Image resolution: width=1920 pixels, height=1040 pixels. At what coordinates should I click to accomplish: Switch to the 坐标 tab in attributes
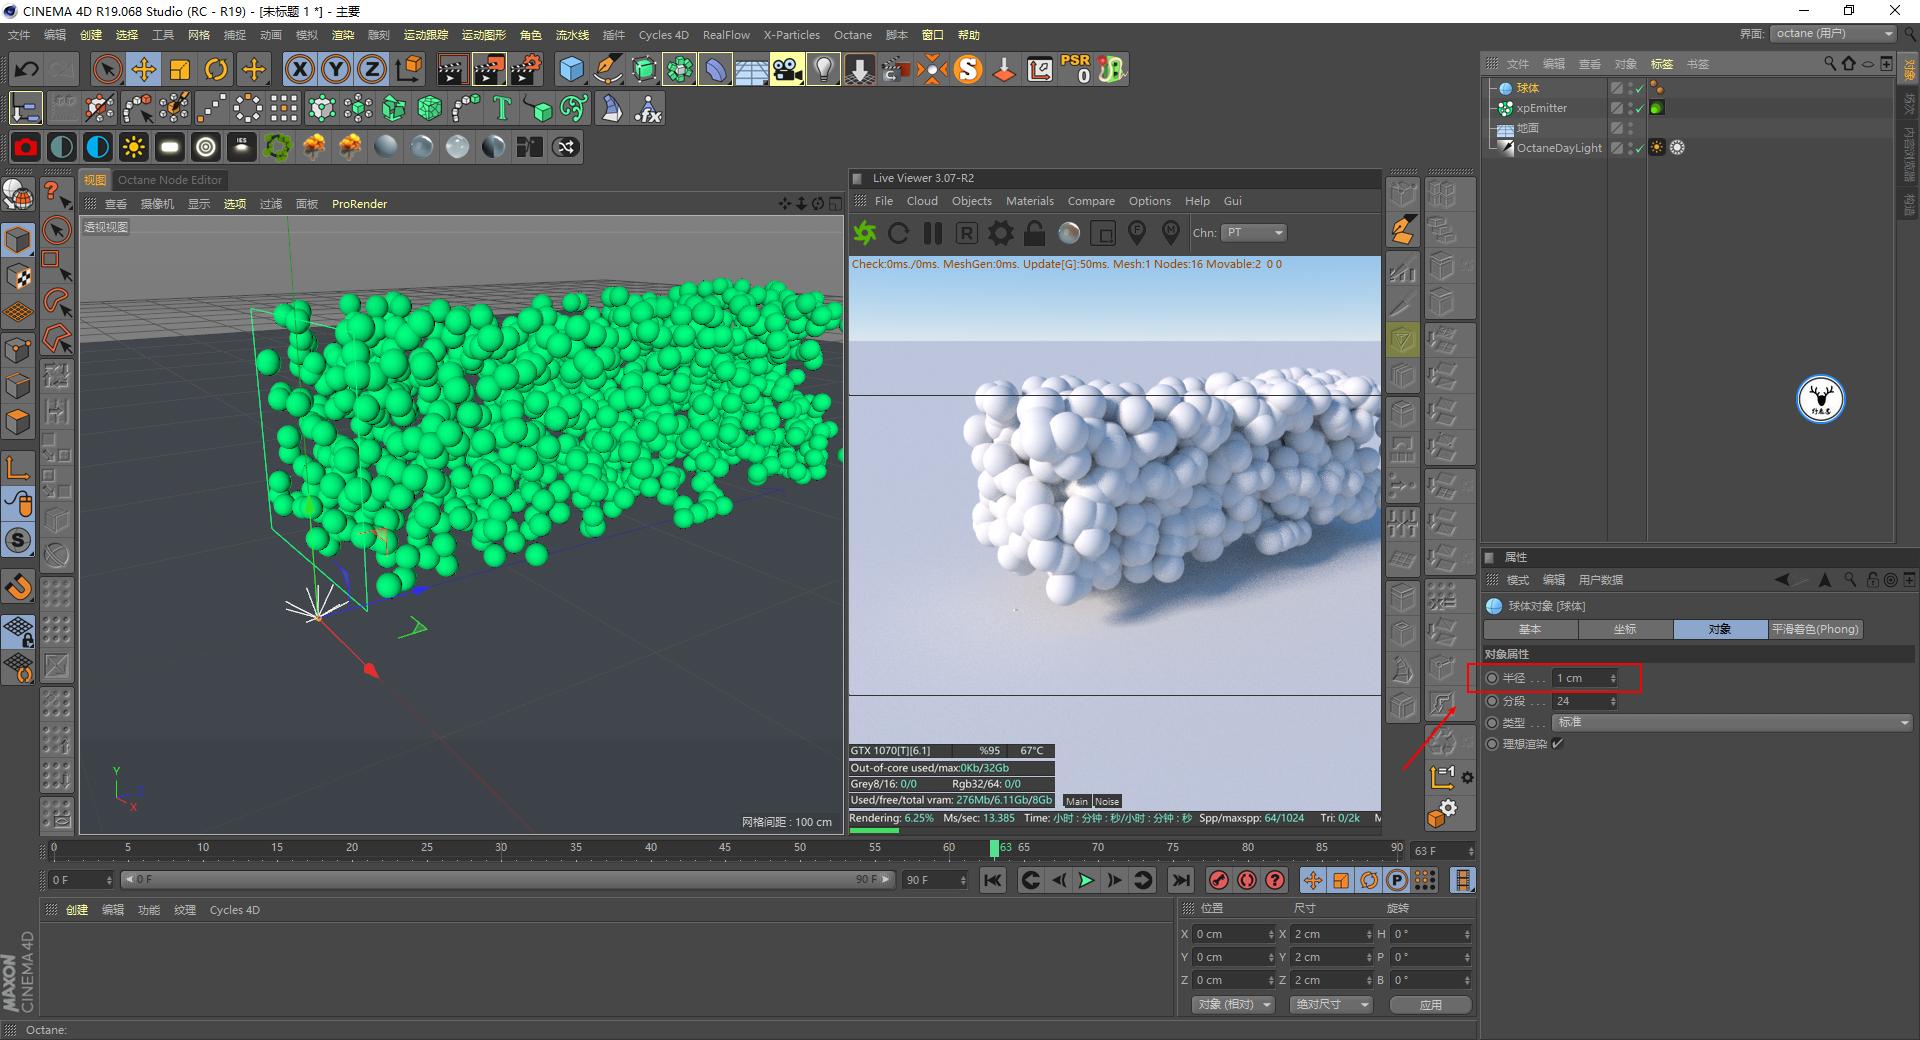[x=1625, y=629]
